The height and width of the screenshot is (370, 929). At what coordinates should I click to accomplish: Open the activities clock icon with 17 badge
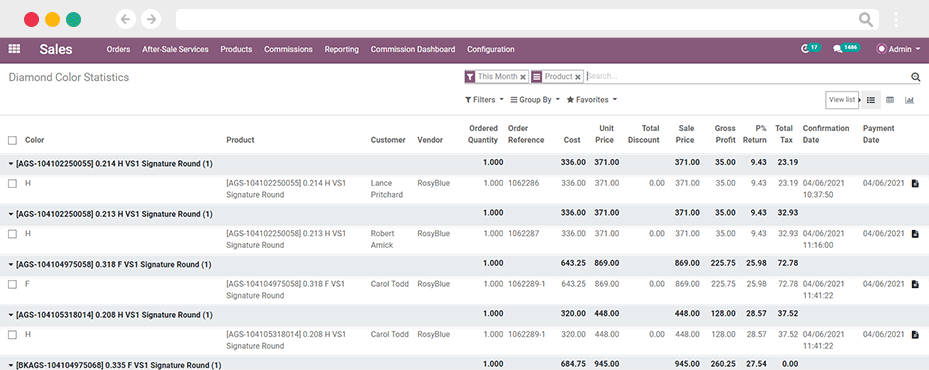click(811, 49)
